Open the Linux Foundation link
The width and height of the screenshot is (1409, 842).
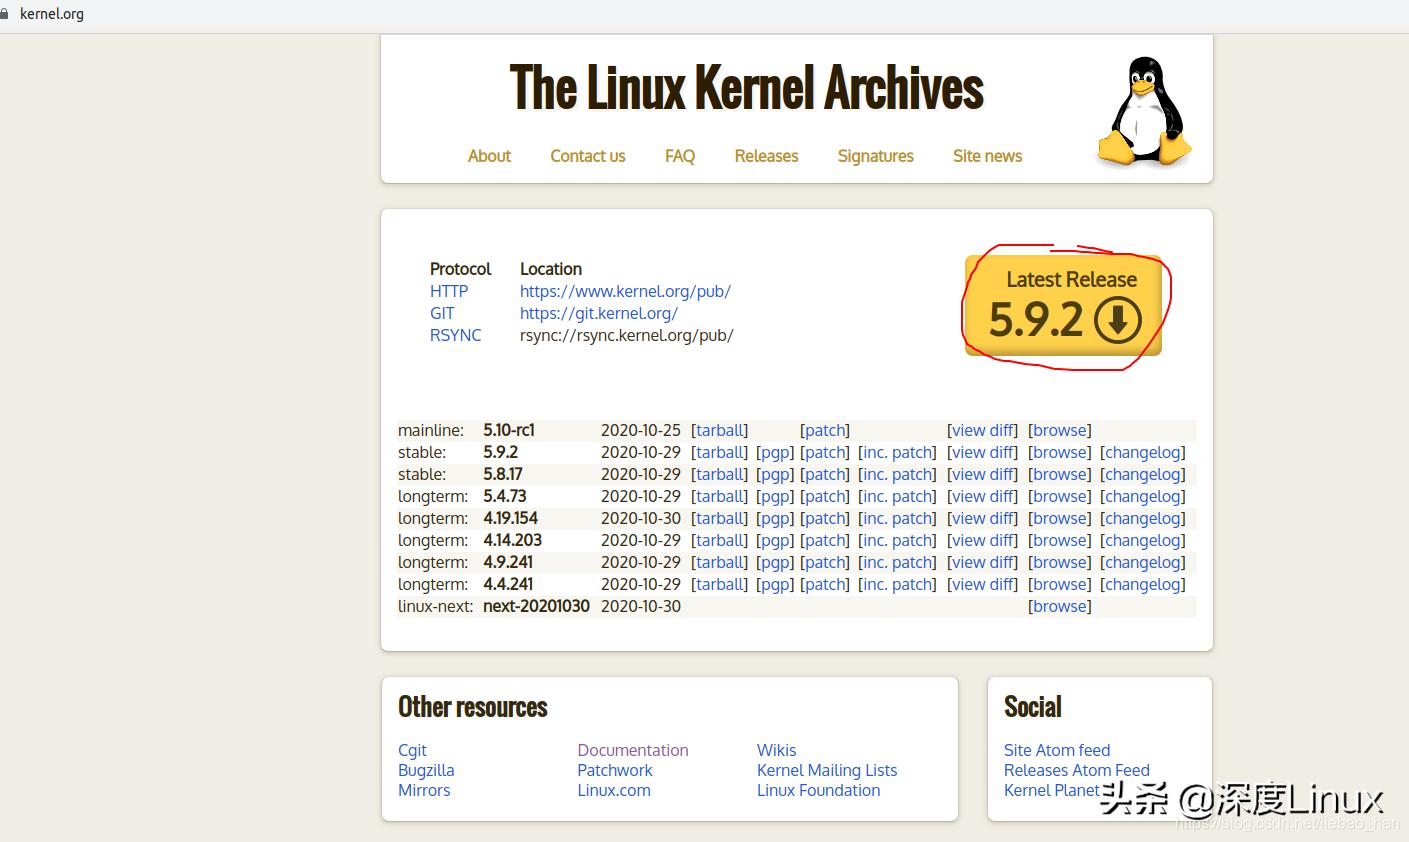819,790
